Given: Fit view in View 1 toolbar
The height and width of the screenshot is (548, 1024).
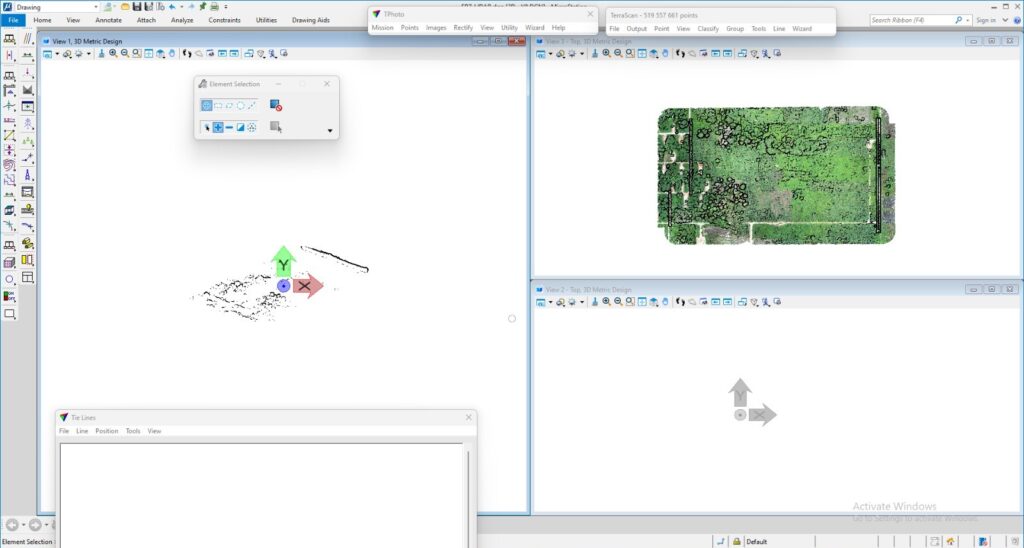Looking at the screenshot, I should coord(148,54).
